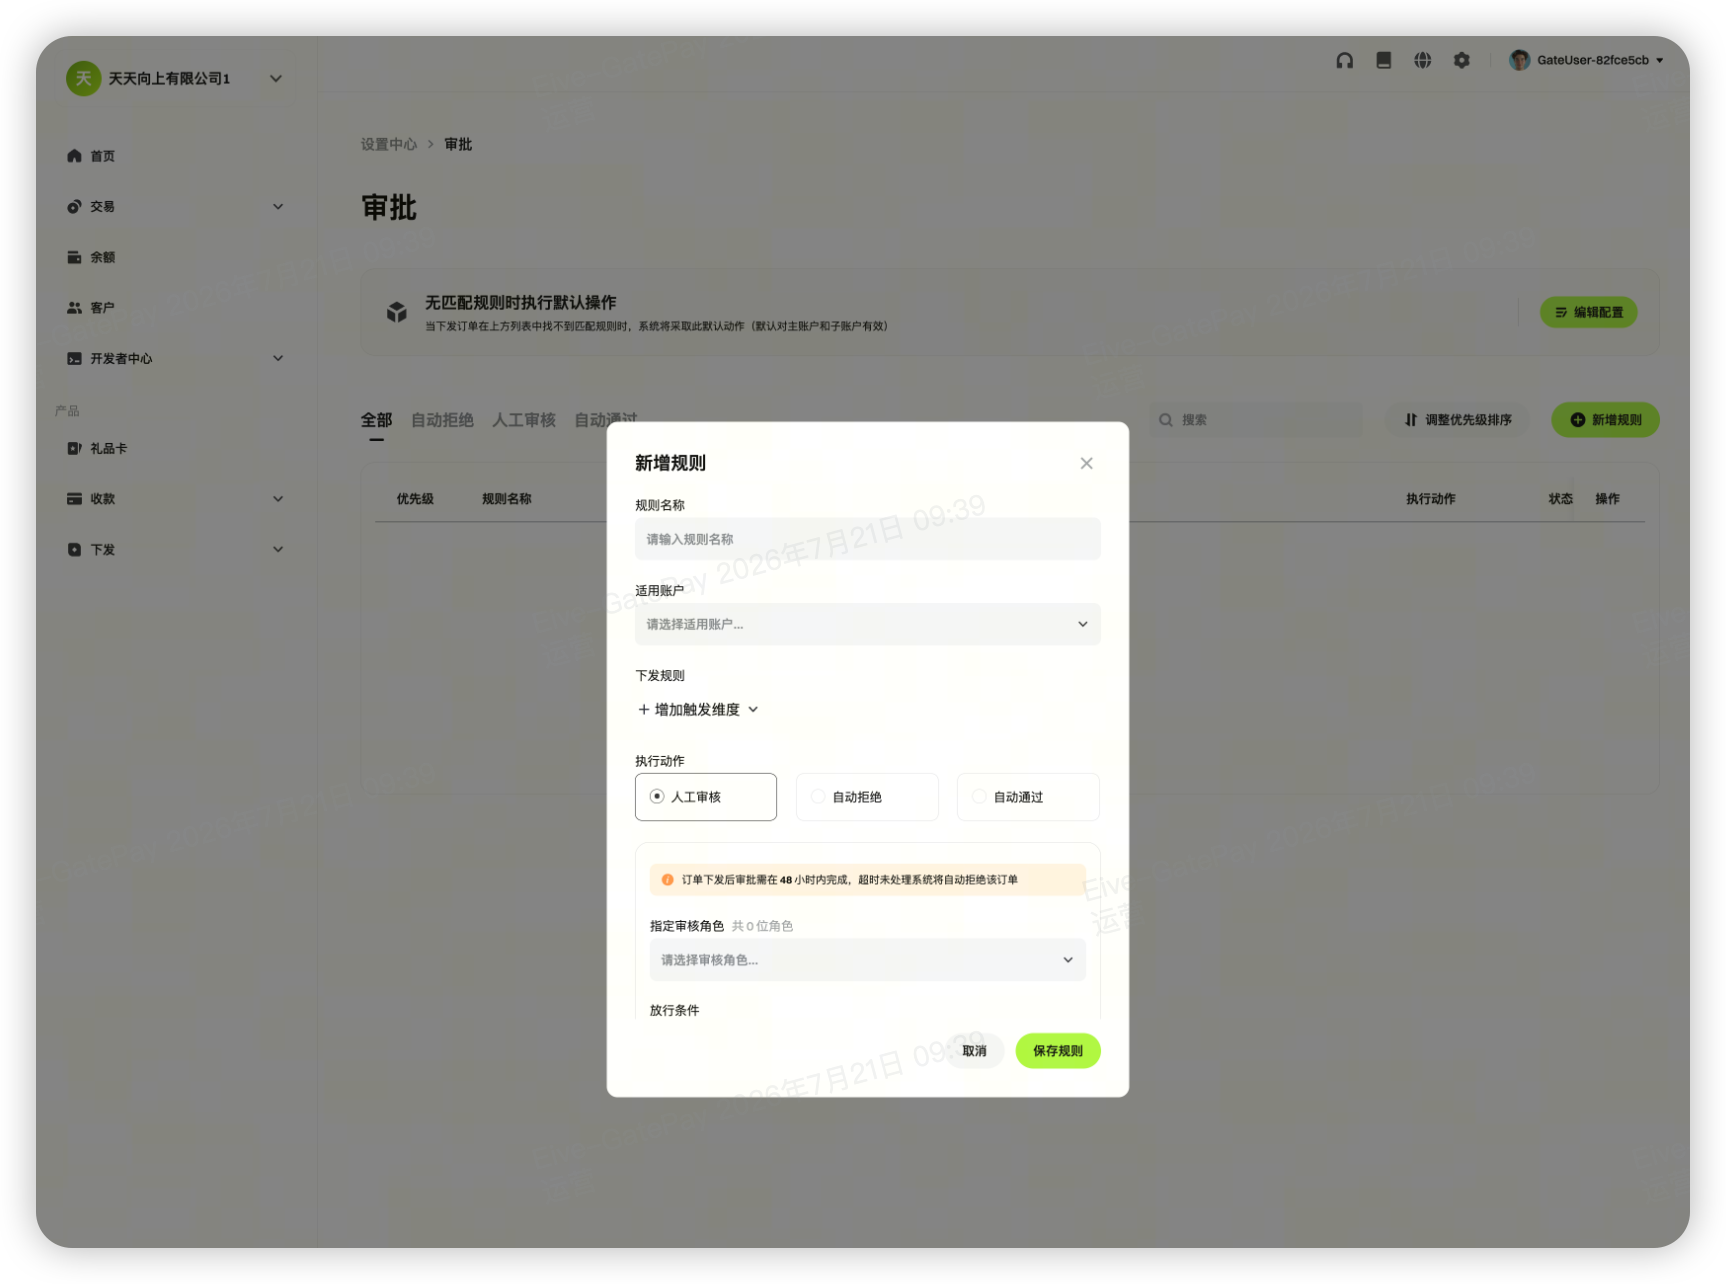Screen dimensions: 1726x1284
Task: Click the 取消 button
Action: [974, 1051]
